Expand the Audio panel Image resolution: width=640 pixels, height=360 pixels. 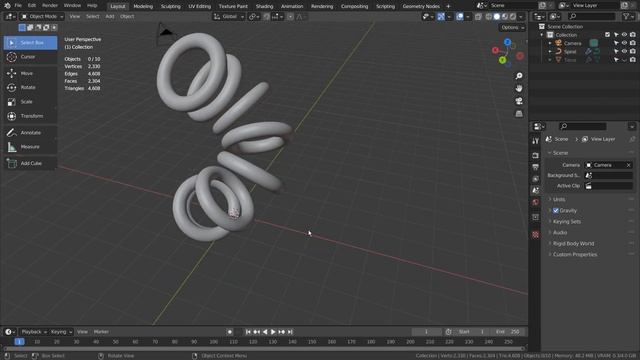(560, 233)
